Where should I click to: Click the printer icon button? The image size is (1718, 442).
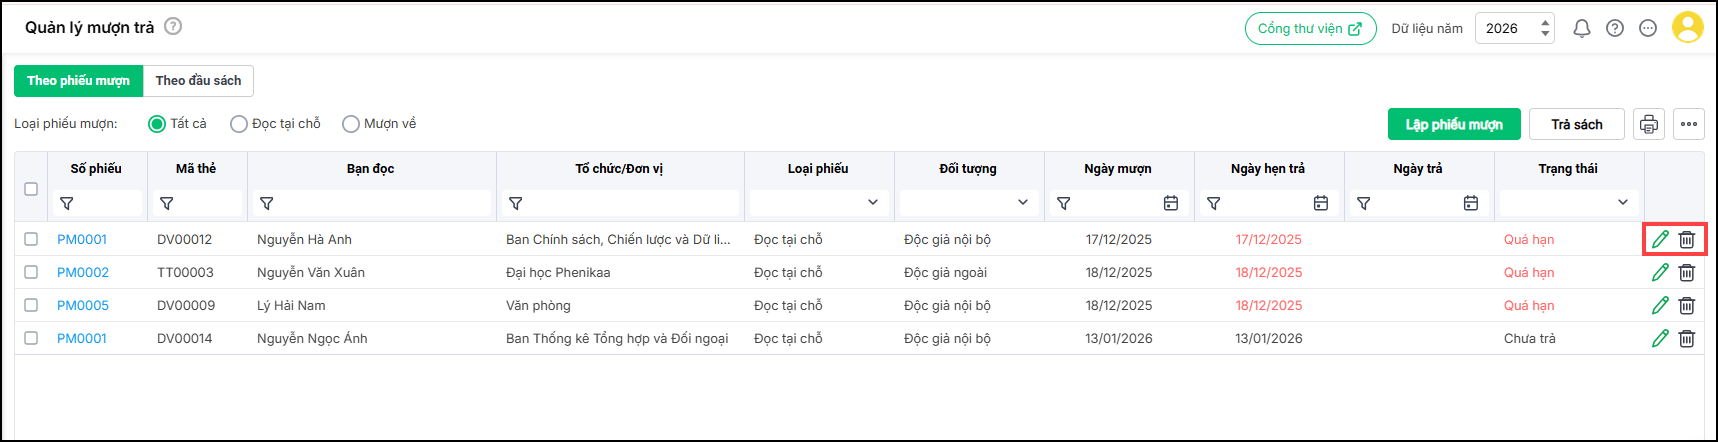[x=1649, y=124]
